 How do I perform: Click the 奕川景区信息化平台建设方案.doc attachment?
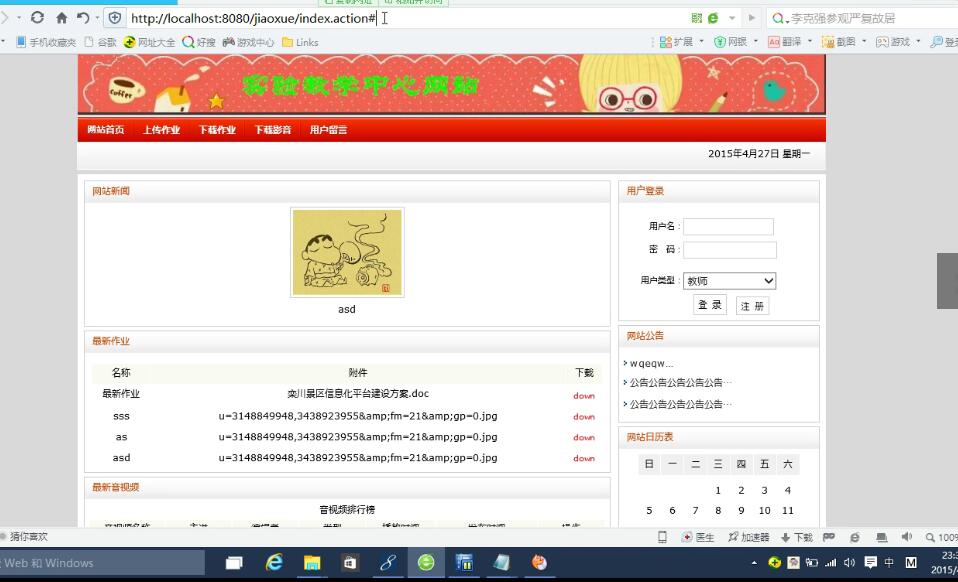358,394
